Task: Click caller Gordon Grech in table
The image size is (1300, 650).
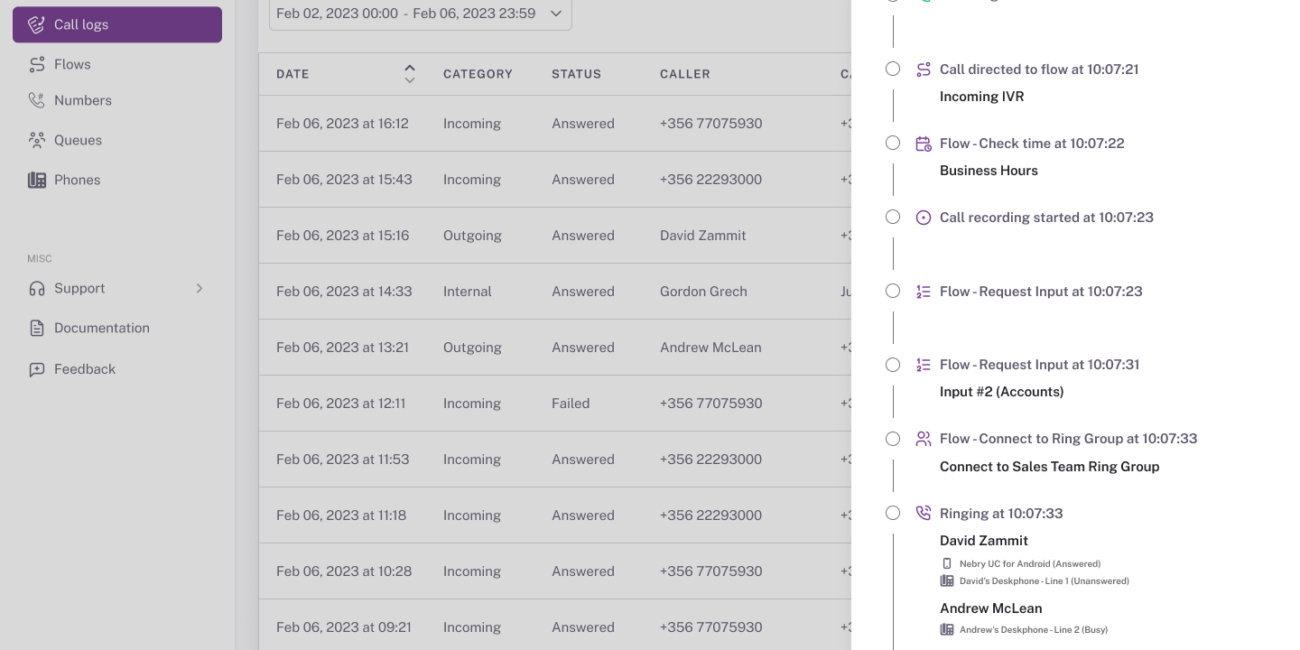Action: click(704, 292)
